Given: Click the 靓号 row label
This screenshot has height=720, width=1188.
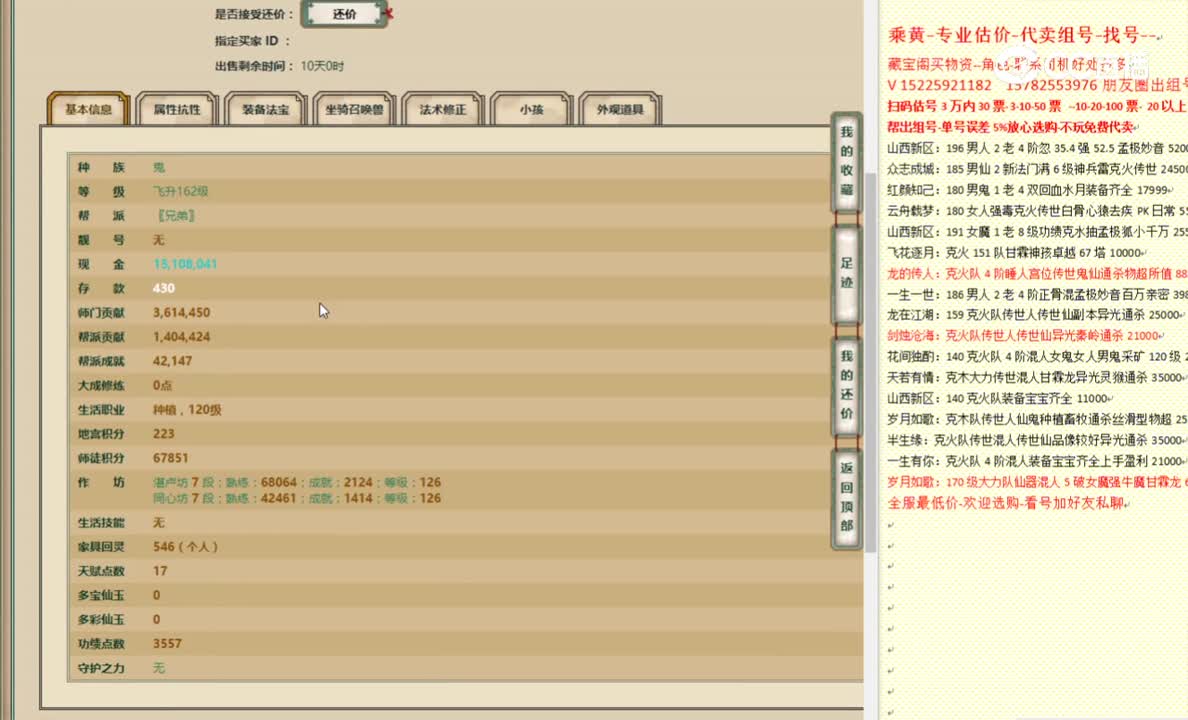Looking at the screenshot, I should click(x=101, y=239).
